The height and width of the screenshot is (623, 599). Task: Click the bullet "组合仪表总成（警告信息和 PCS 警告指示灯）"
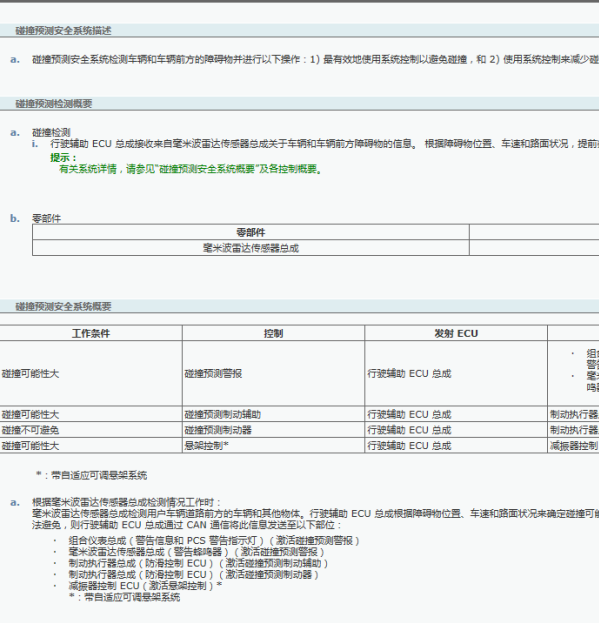coord(214,540)
